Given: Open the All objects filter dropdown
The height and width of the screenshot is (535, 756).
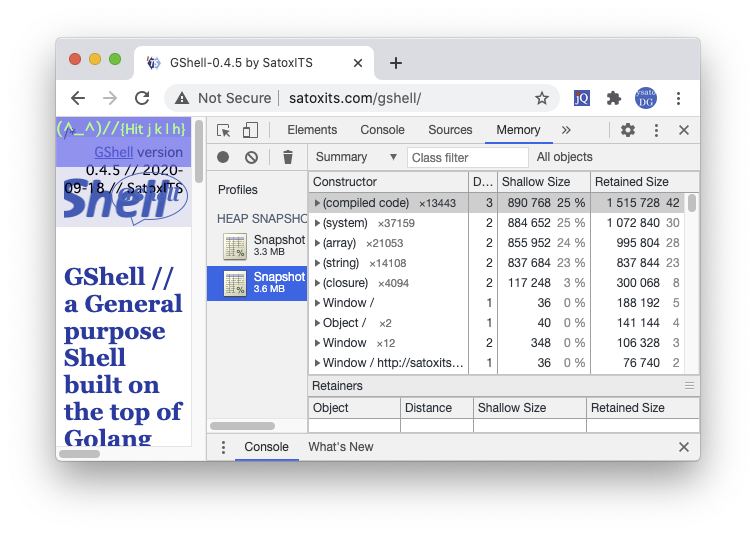Looking at the screenshot, I should coord(565,157).
